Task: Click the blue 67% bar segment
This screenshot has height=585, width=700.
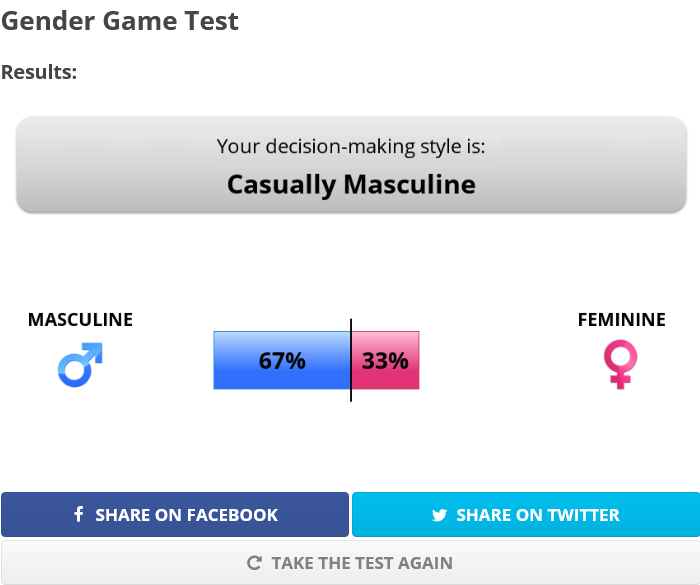Action: (282, 360)
